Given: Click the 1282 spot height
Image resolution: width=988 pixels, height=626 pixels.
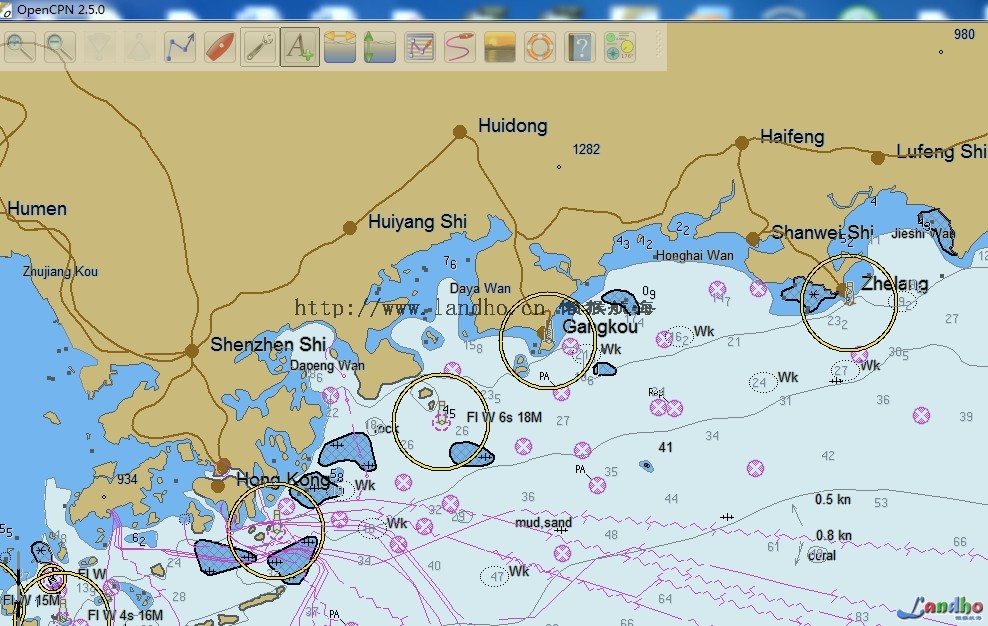Looking at the screenshot, I should 586,149.
